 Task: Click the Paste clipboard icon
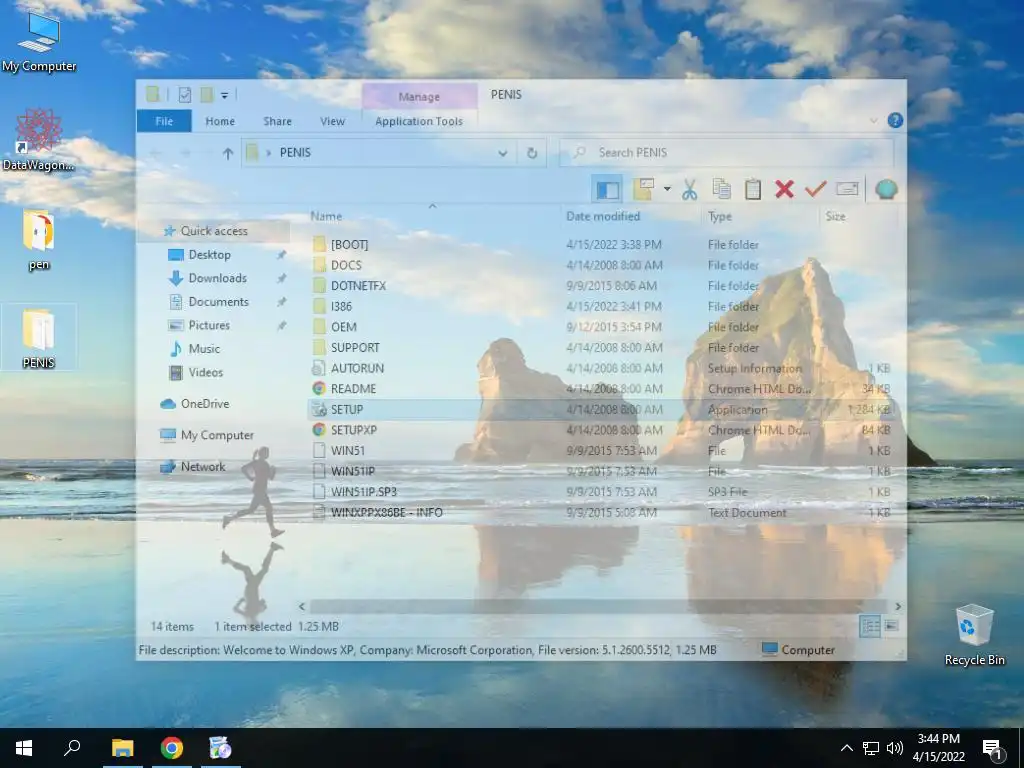(x=753, y=189)
